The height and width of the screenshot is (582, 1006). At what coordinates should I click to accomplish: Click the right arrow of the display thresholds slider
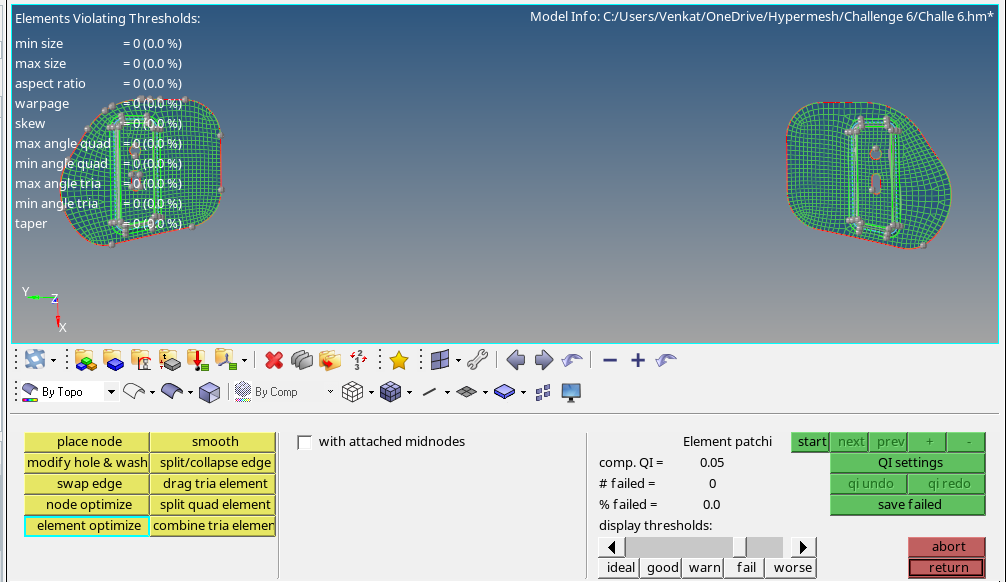(803, 547)
